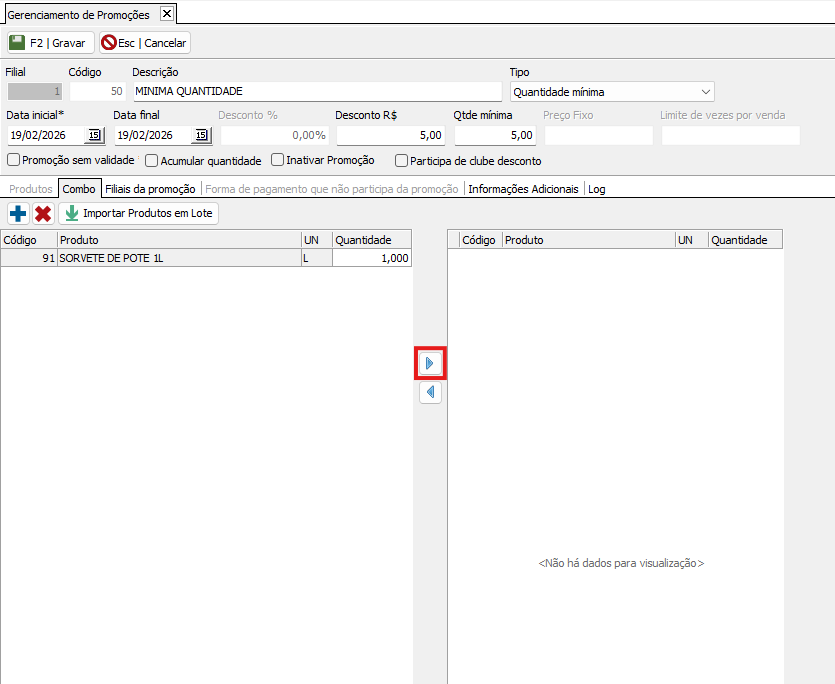The height and width of the screenshot is (684, 835).
Task: Delete product using red X icon
Action: (43, 214)
